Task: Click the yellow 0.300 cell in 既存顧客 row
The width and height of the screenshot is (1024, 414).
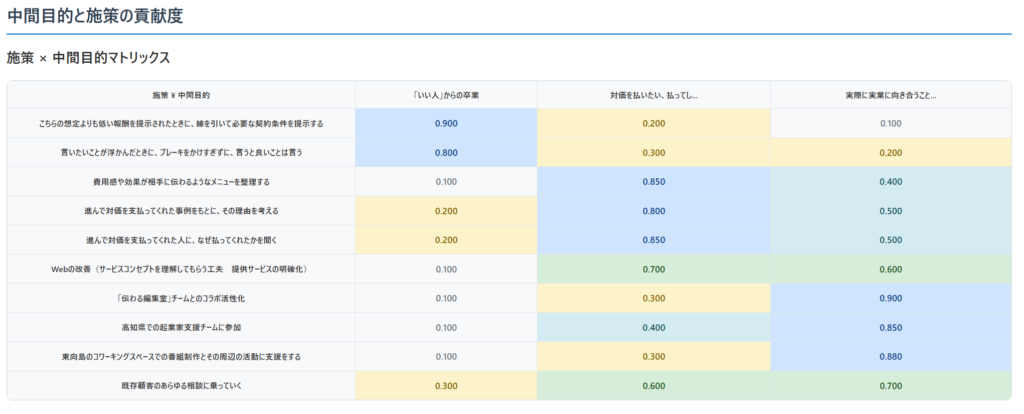Action: 446,386
